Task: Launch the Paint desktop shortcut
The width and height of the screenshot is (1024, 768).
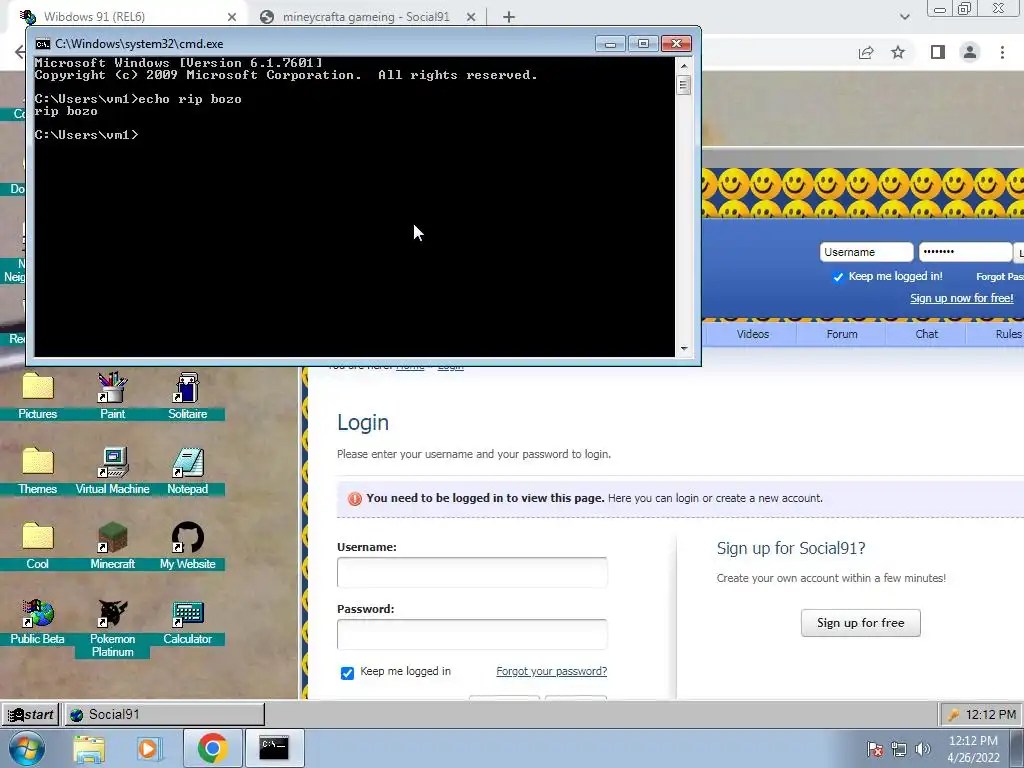Action: coord(112,395)
